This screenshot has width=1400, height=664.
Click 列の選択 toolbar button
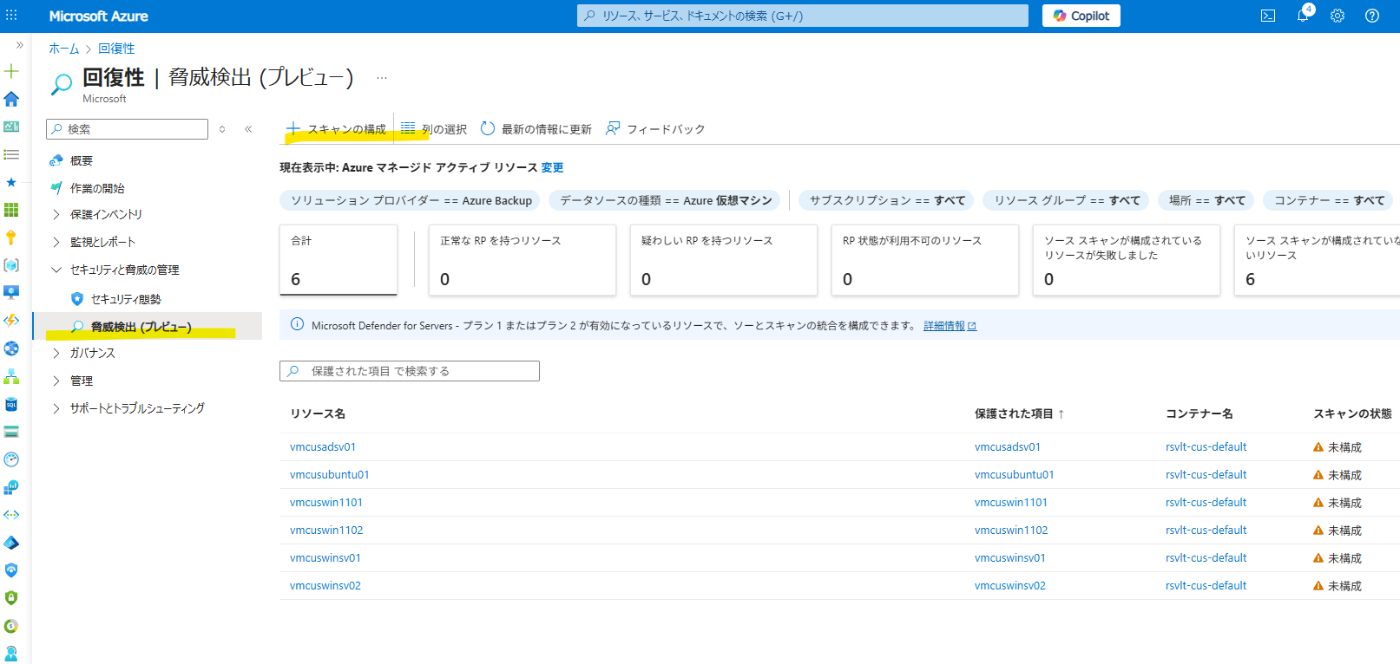pyautogui.click(x=434, y=129)
